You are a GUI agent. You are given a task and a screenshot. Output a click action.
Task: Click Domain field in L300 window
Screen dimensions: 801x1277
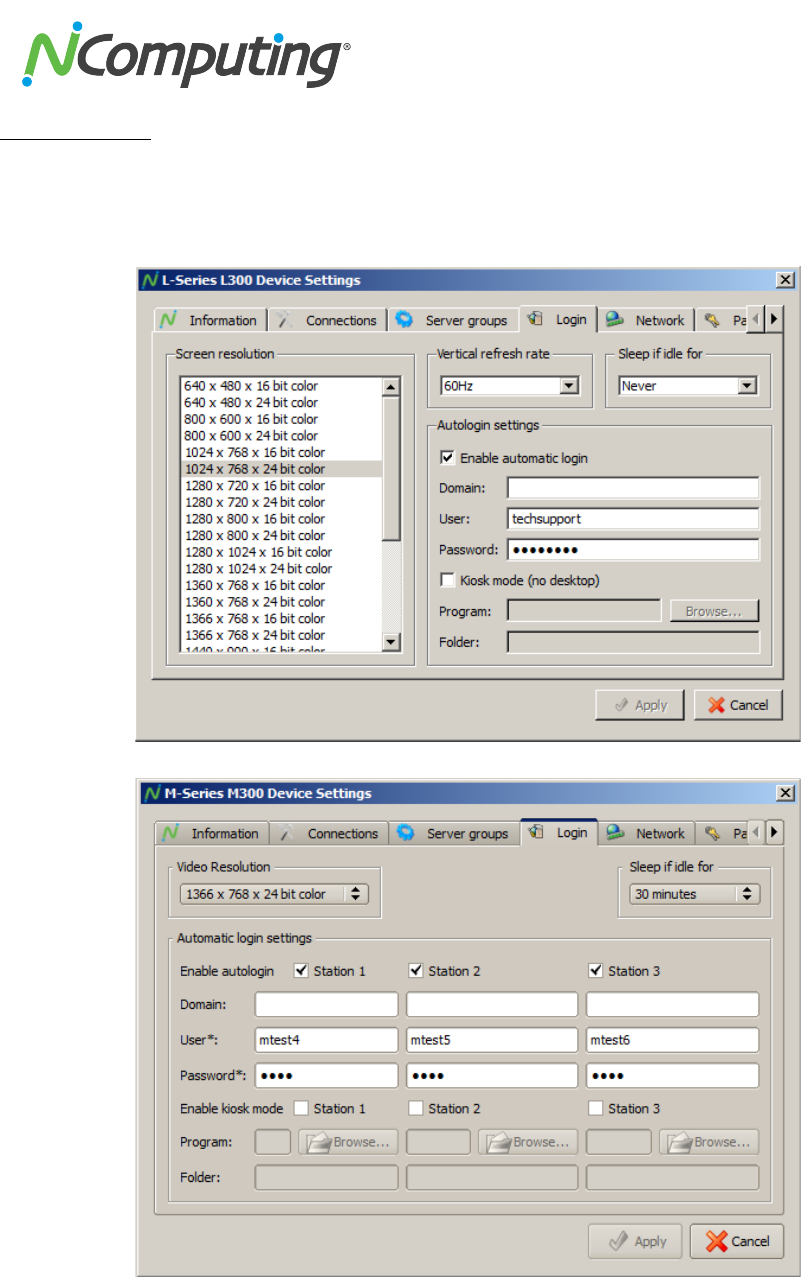pyautogui.click(x=633, y=488)
